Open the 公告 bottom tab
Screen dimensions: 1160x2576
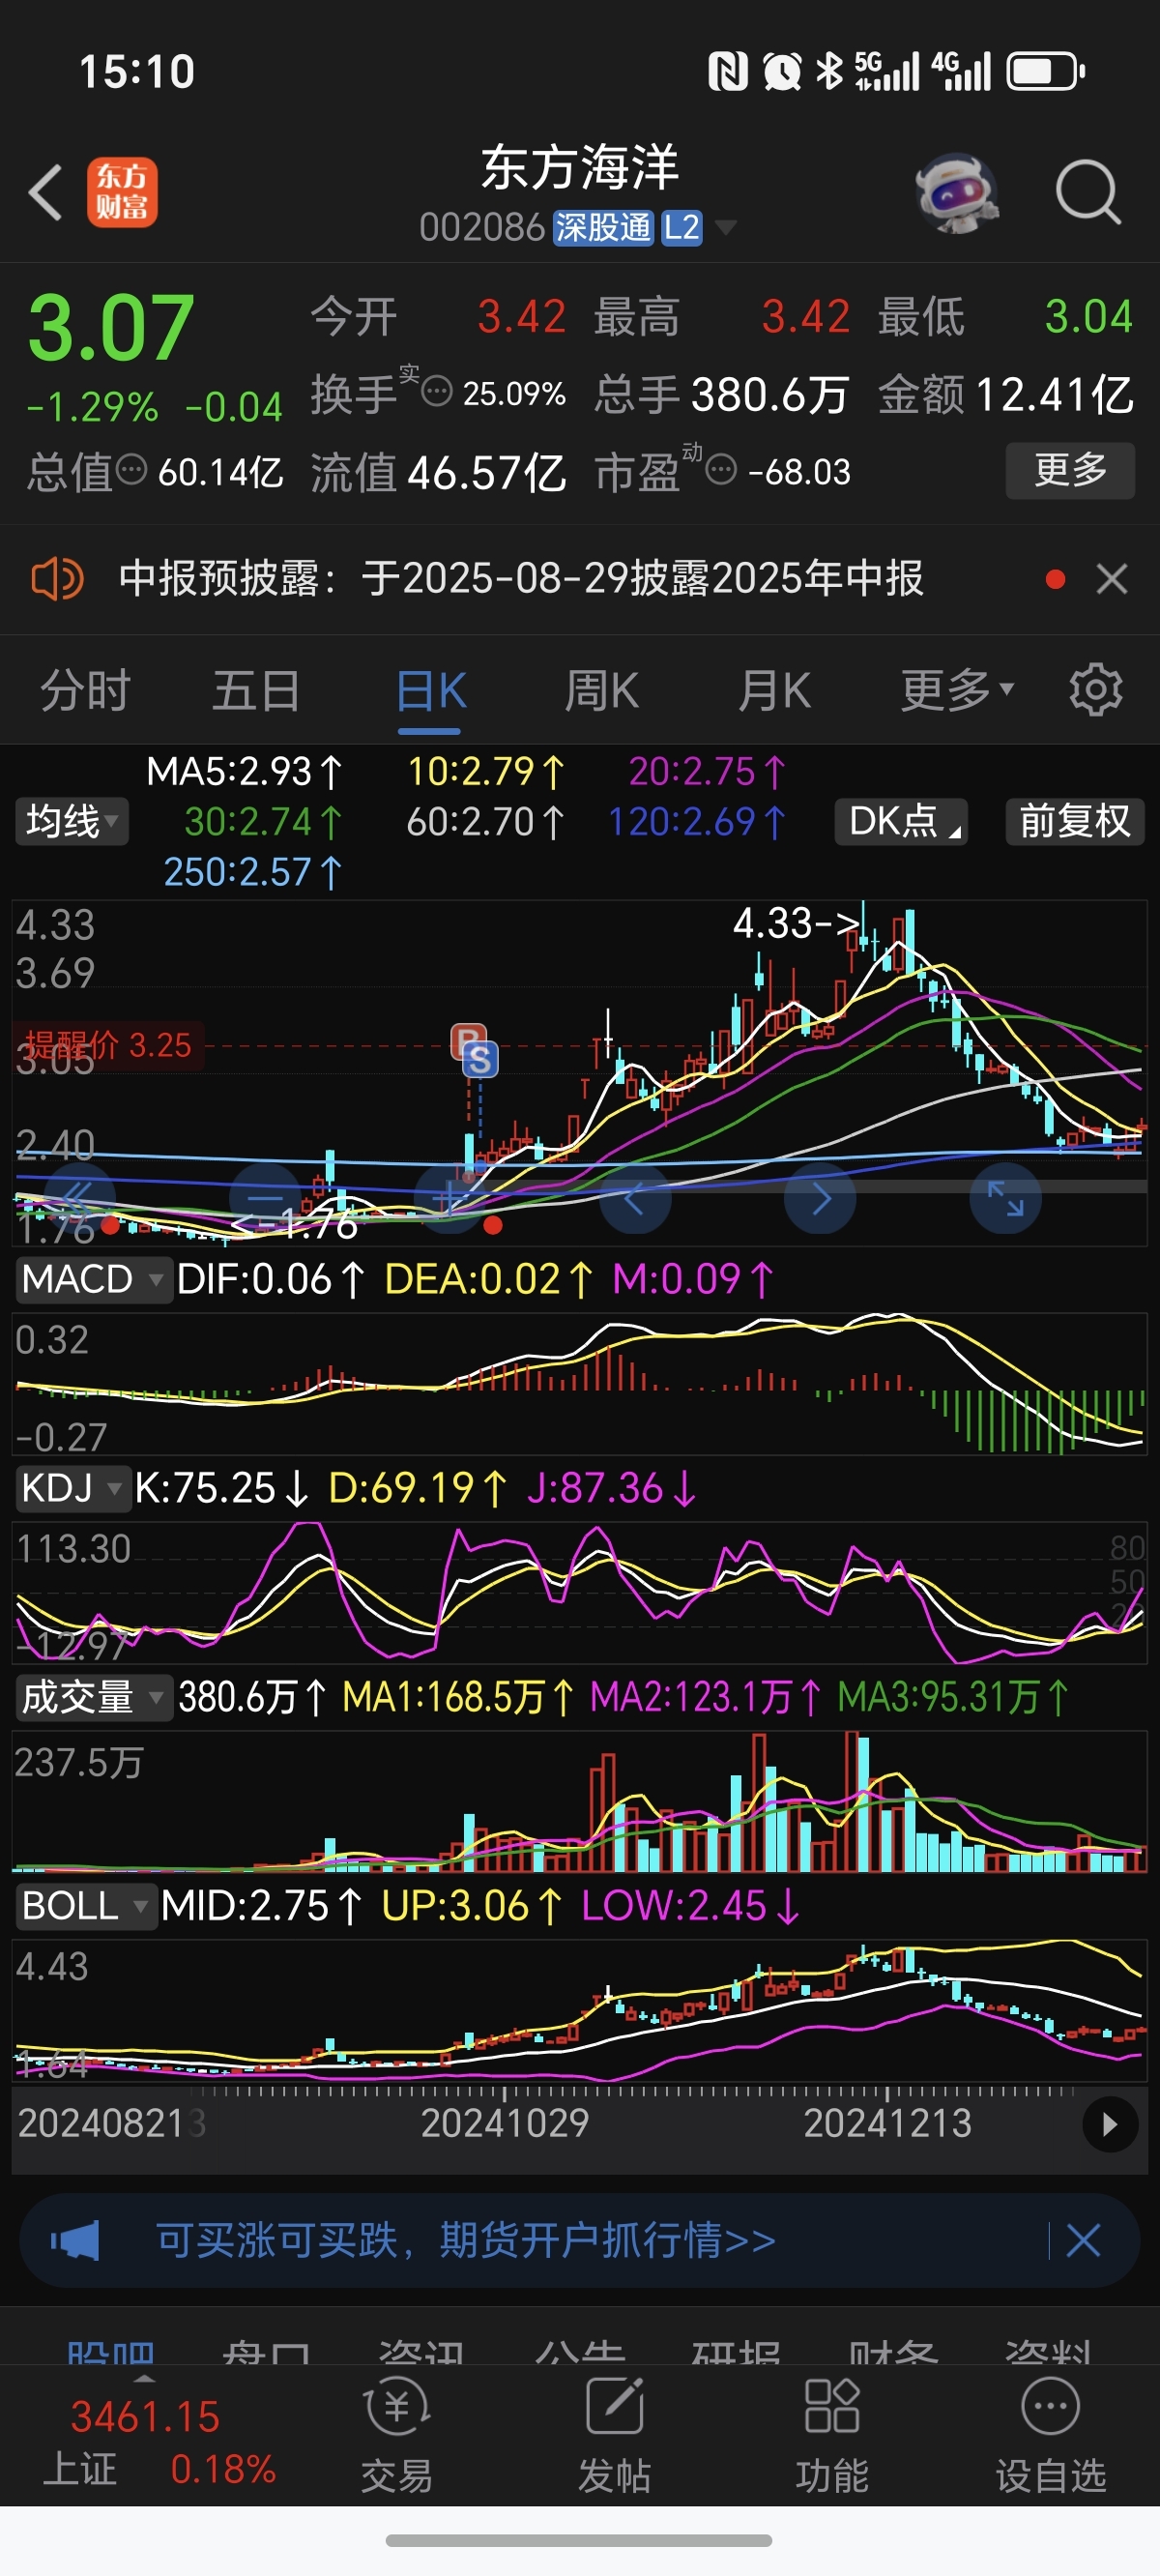click(579, 2352)
